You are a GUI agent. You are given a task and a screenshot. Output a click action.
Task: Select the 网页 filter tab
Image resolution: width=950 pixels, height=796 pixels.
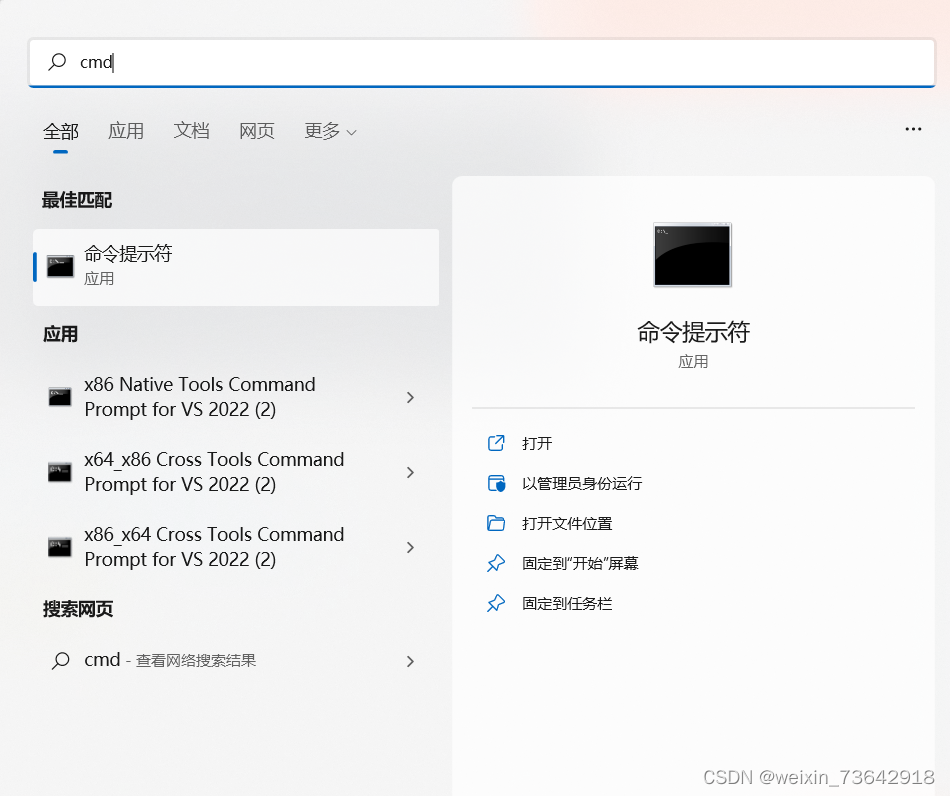pyautogui.click(x=256, y=130)
